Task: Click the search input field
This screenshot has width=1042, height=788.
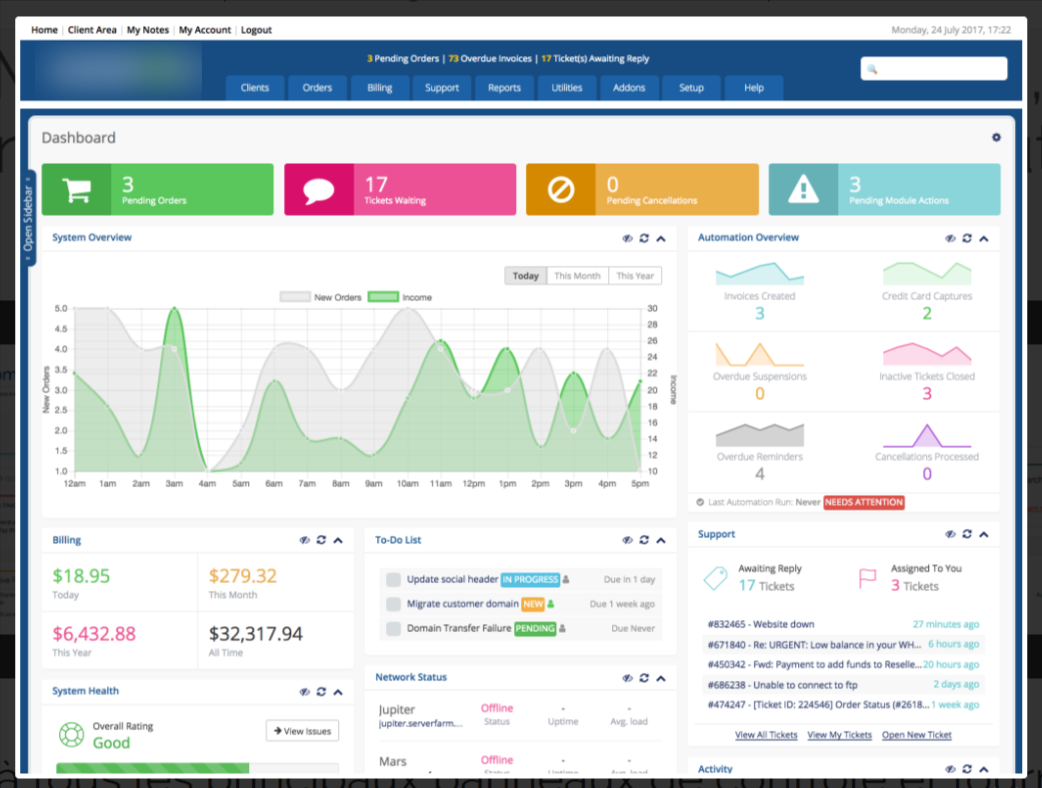Action: coord(934,68)
